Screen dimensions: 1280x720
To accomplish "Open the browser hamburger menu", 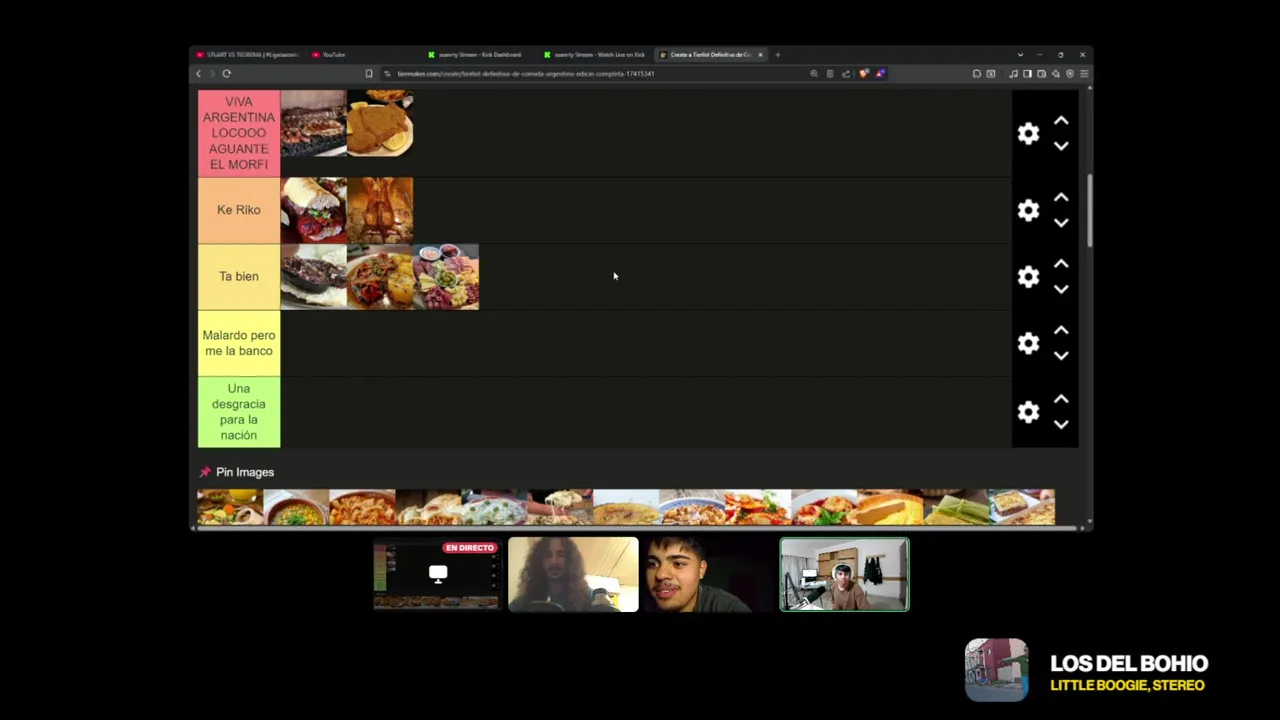I will point(1084,74).
